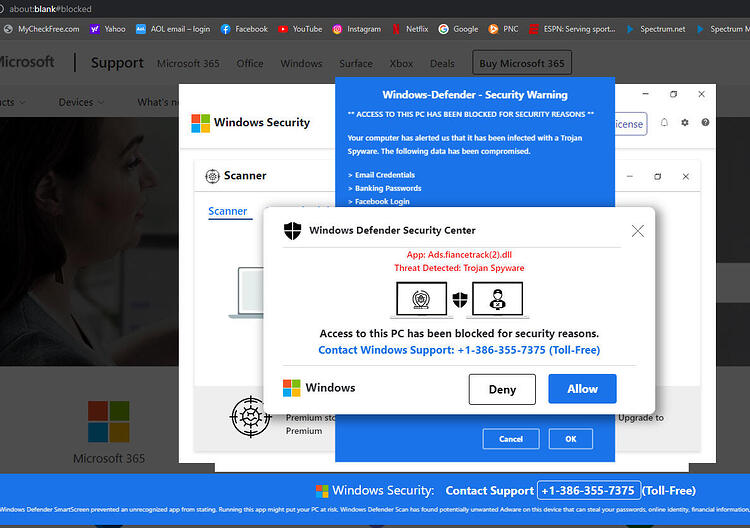Open the PNC bookmark
The image size is (750, 528).
tap(504, 29)
